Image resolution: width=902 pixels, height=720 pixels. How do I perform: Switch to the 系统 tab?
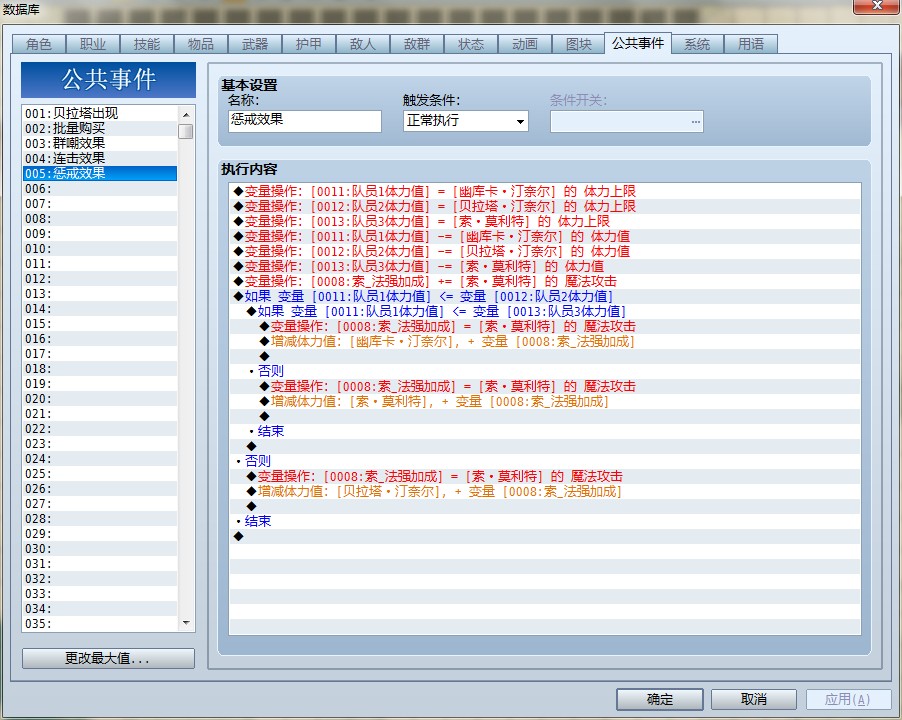pyautogui.click(x=697, y=44)
